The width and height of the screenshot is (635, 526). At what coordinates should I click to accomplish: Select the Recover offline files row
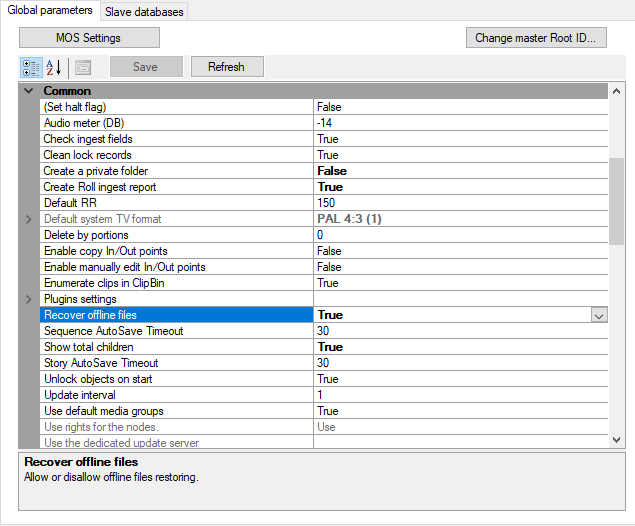tap(177, 315)
